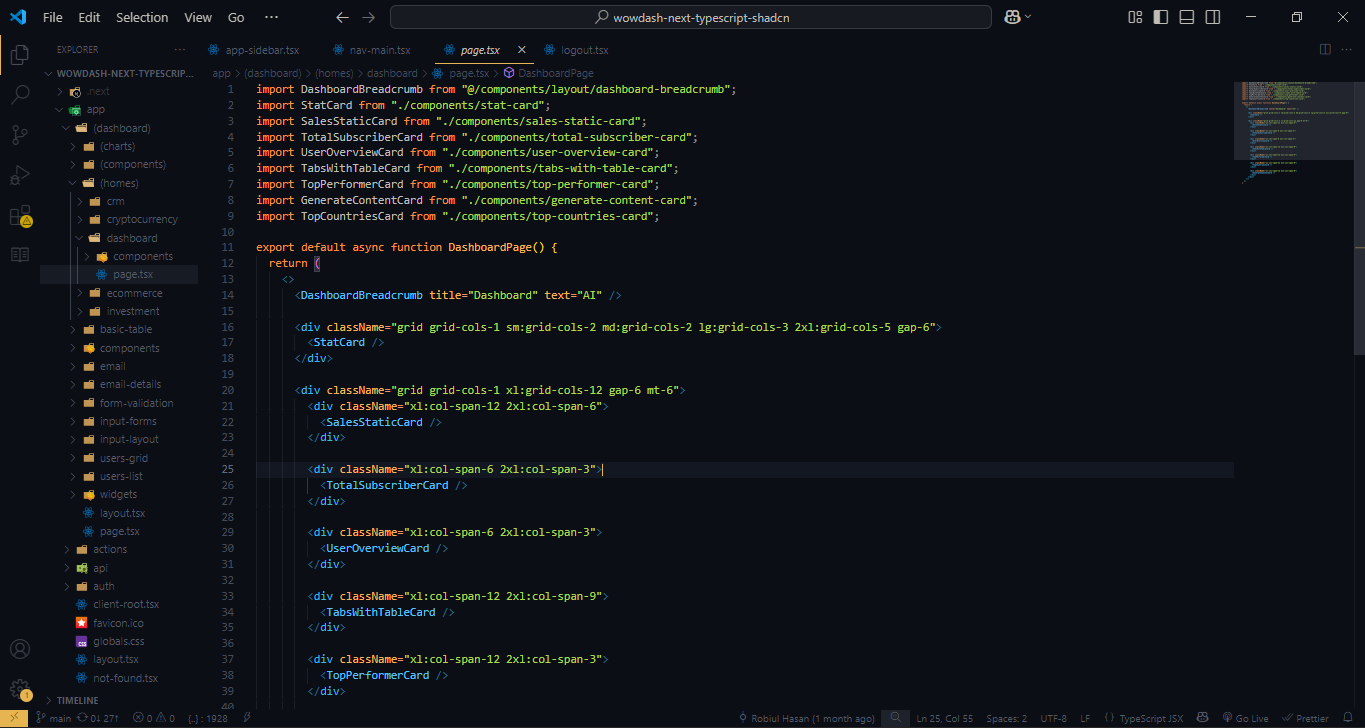Open the Search view in the activity bar
This screenshot has height=728, width=1365.
pos(19,95)
